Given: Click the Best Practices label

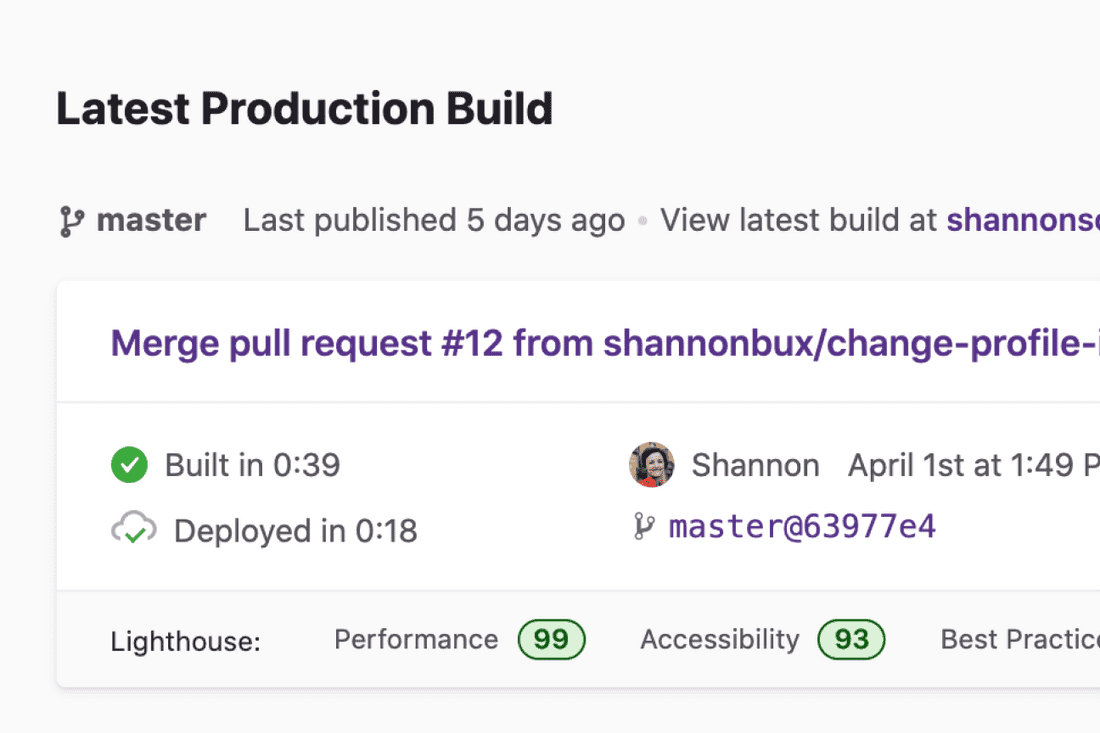Looking at the screenshot, I should [1020, 640].
